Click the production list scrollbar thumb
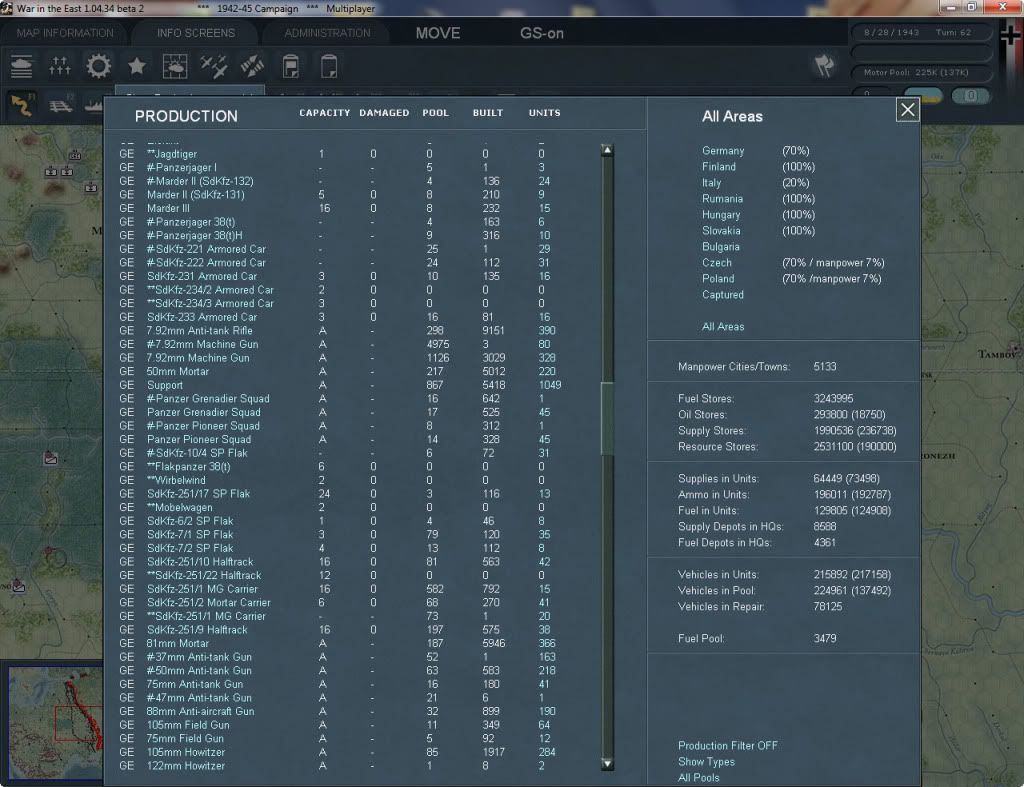 607,418
